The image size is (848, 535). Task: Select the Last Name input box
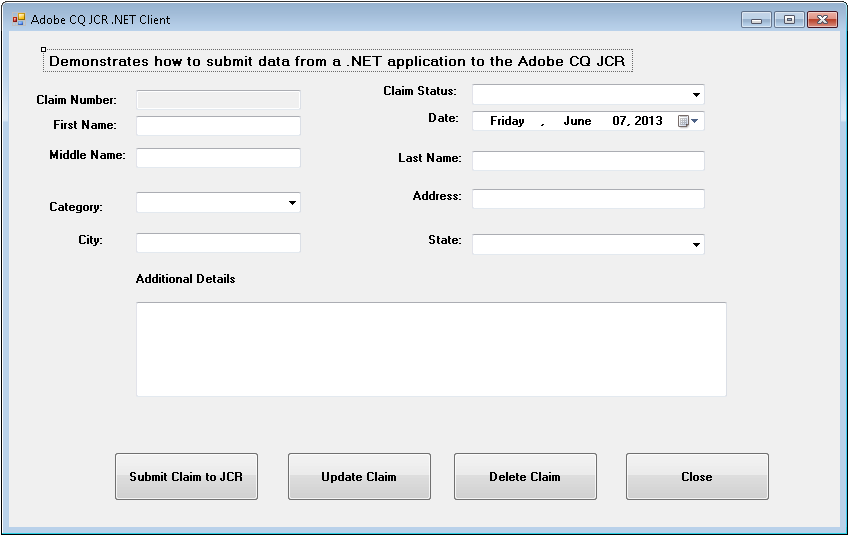tap(588, 161)
